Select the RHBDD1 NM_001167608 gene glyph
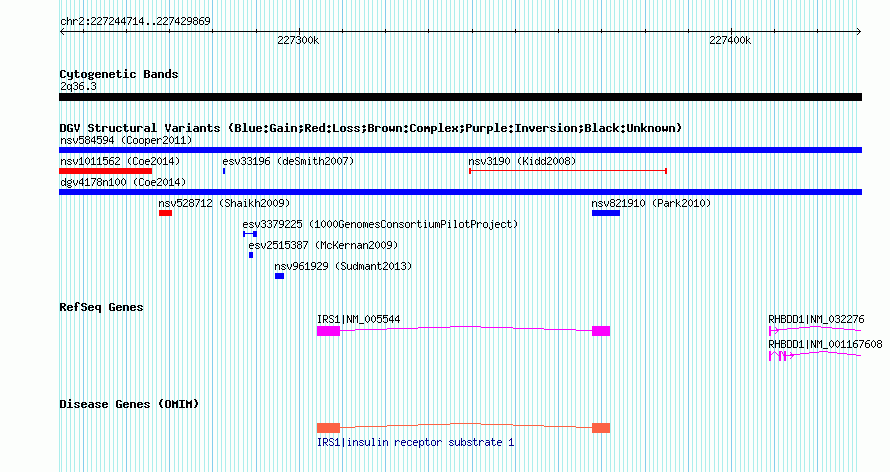Viewport: 890px width, 472px height. pos(815,355)
